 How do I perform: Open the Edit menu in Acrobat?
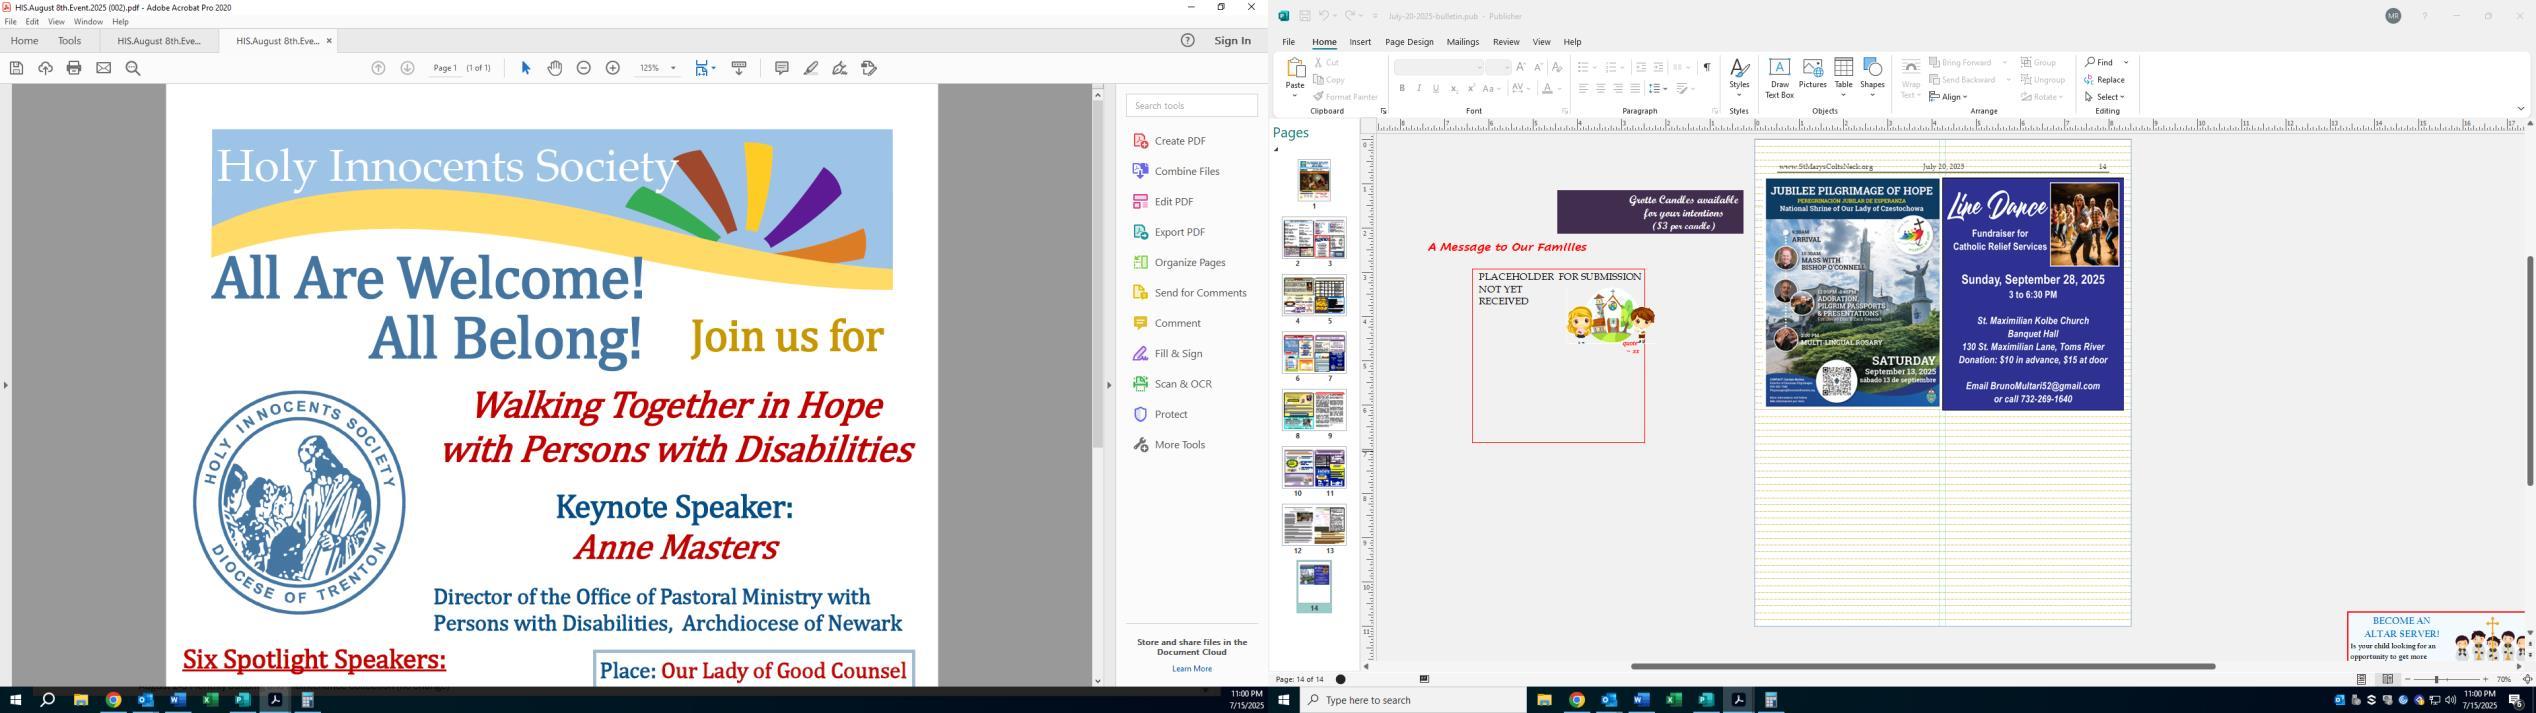[32, 21]
